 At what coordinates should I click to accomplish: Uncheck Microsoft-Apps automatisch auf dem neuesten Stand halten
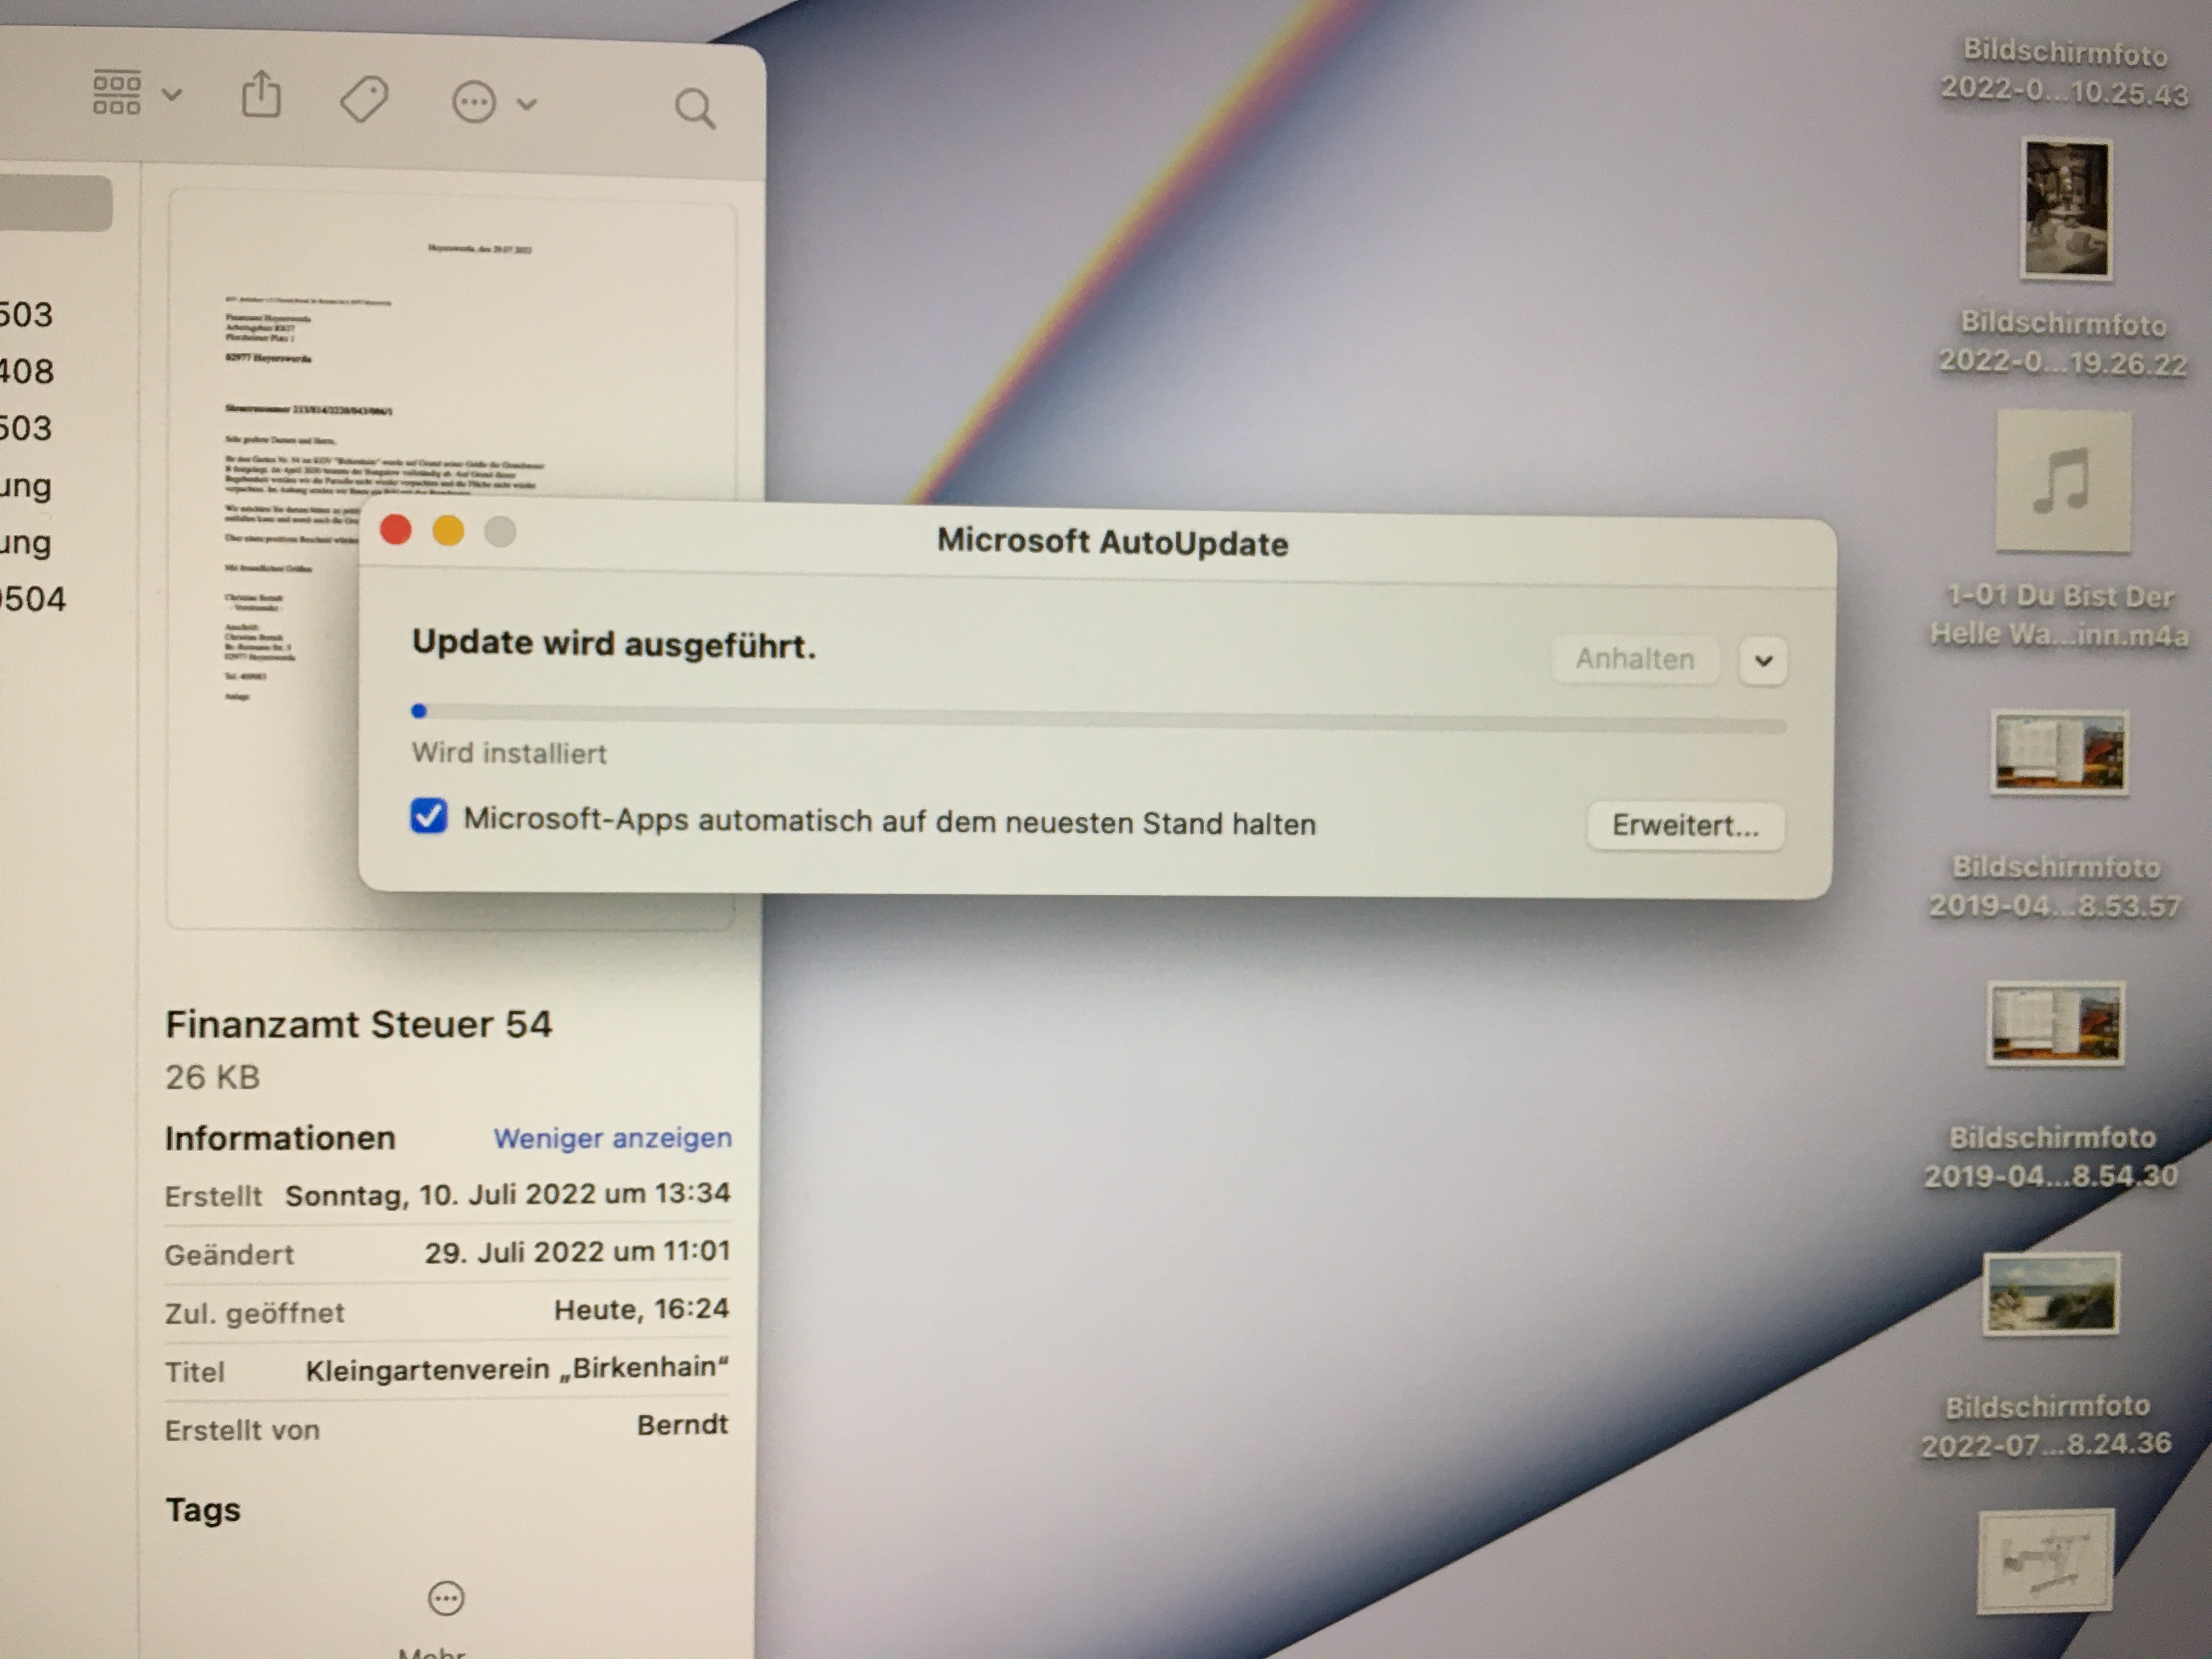coord(429,816)
